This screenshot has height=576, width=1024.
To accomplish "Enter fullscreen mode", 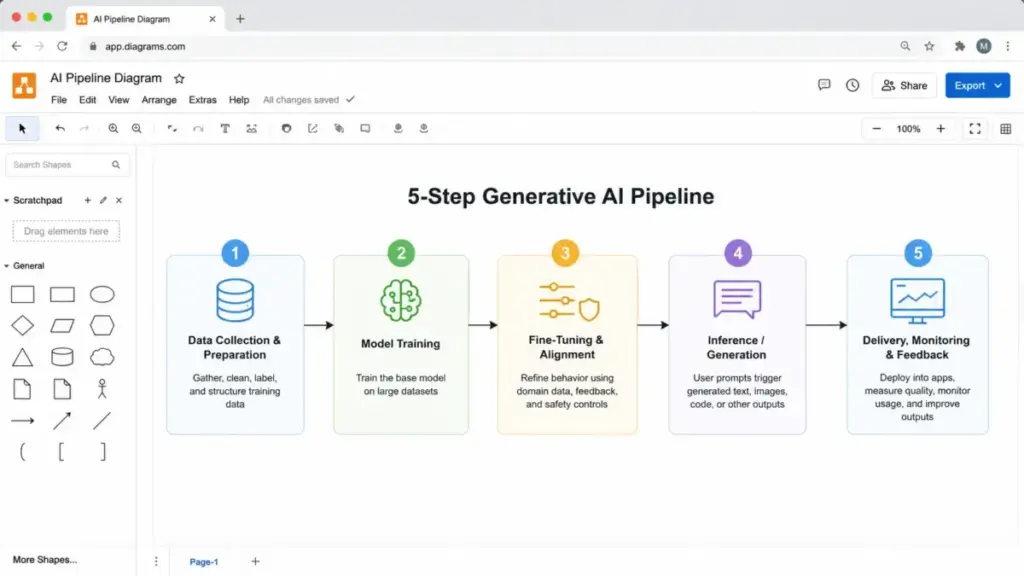I will pos(974,129).
